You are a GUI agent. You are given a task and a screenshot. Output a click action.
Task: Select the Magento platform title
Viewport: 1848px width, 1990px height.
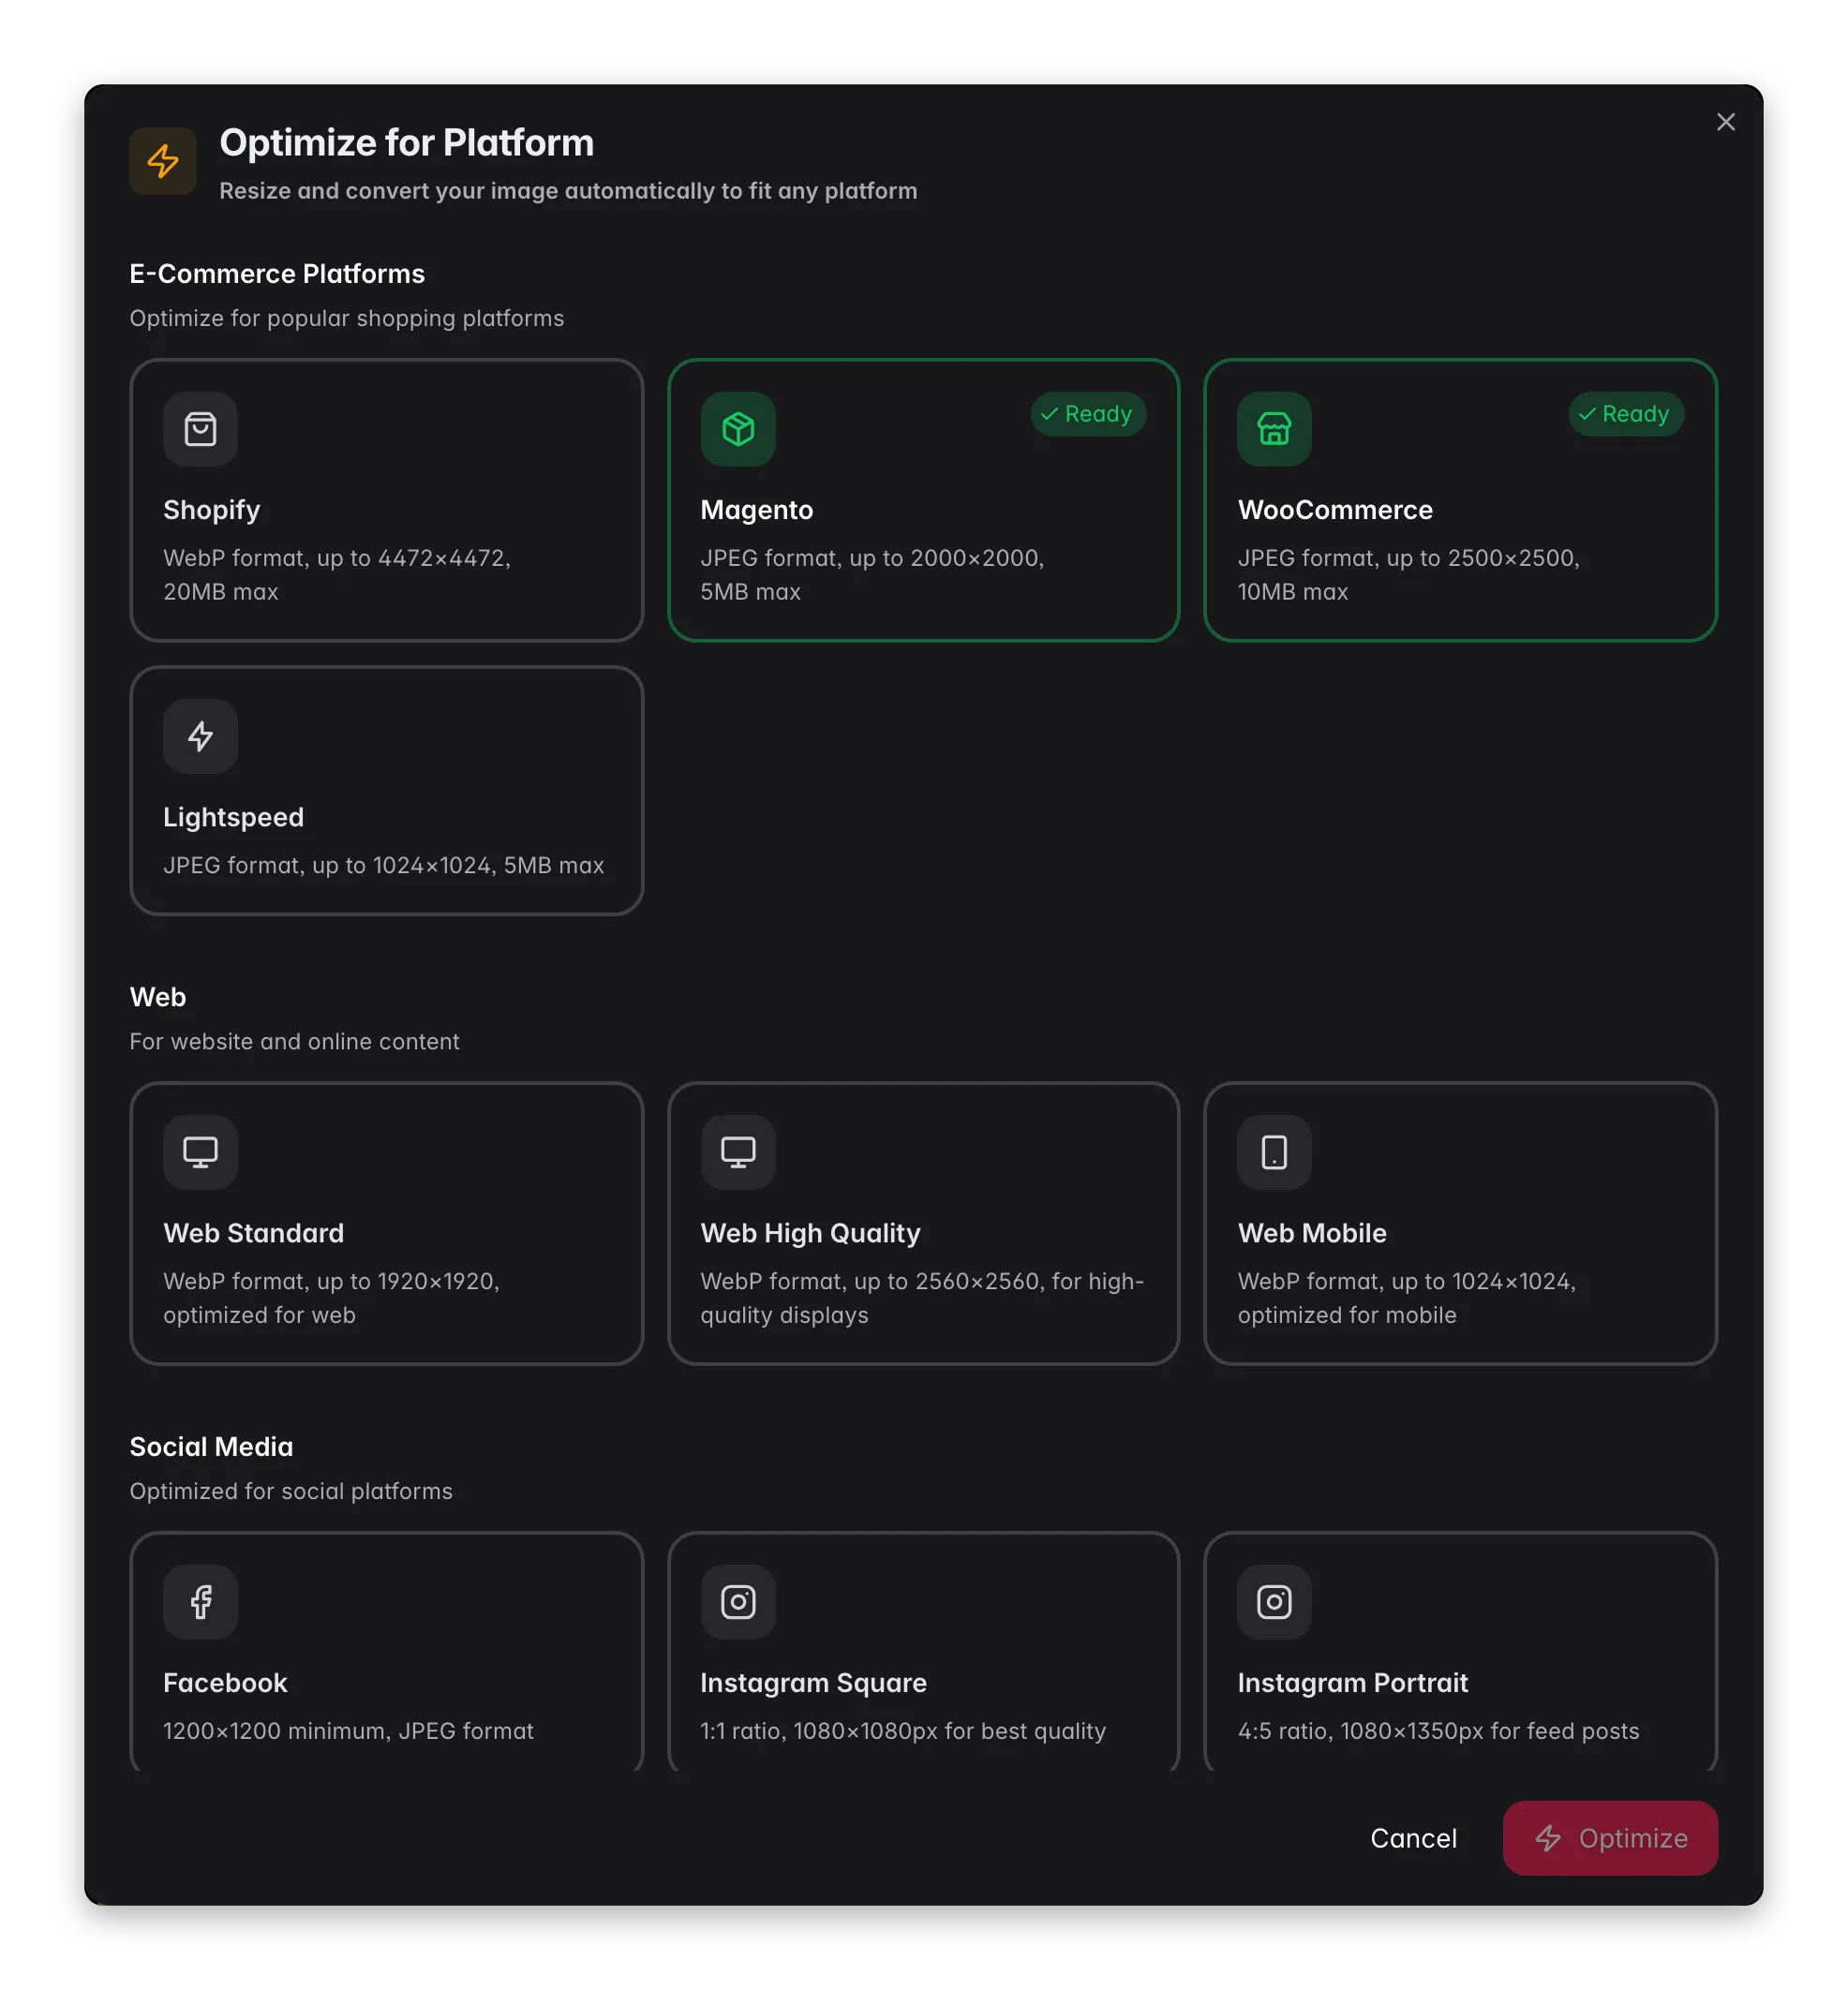[x=757, y=510]
